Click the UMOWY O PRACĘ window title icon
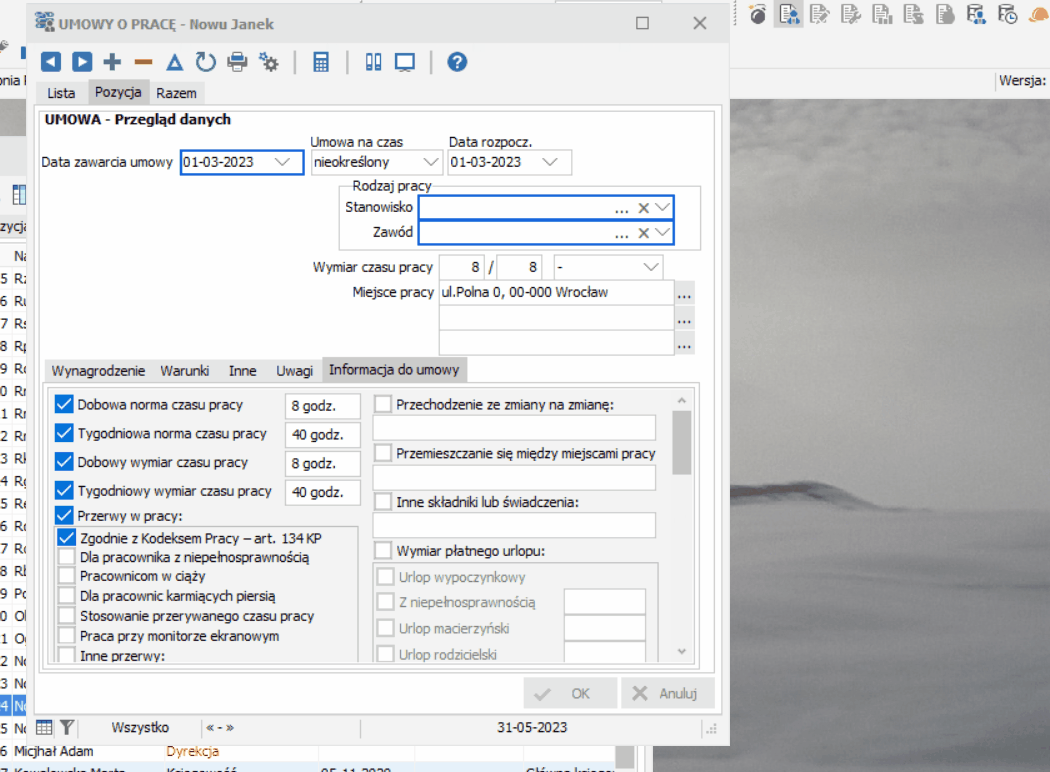 click(x=45, y=23)
